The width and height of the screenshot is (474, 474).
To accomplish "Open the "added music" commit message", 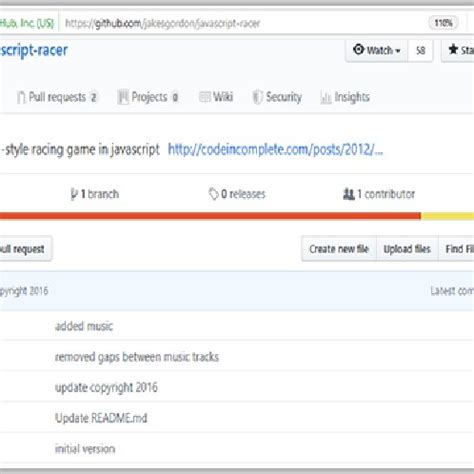I will click(x=84, y=326).
